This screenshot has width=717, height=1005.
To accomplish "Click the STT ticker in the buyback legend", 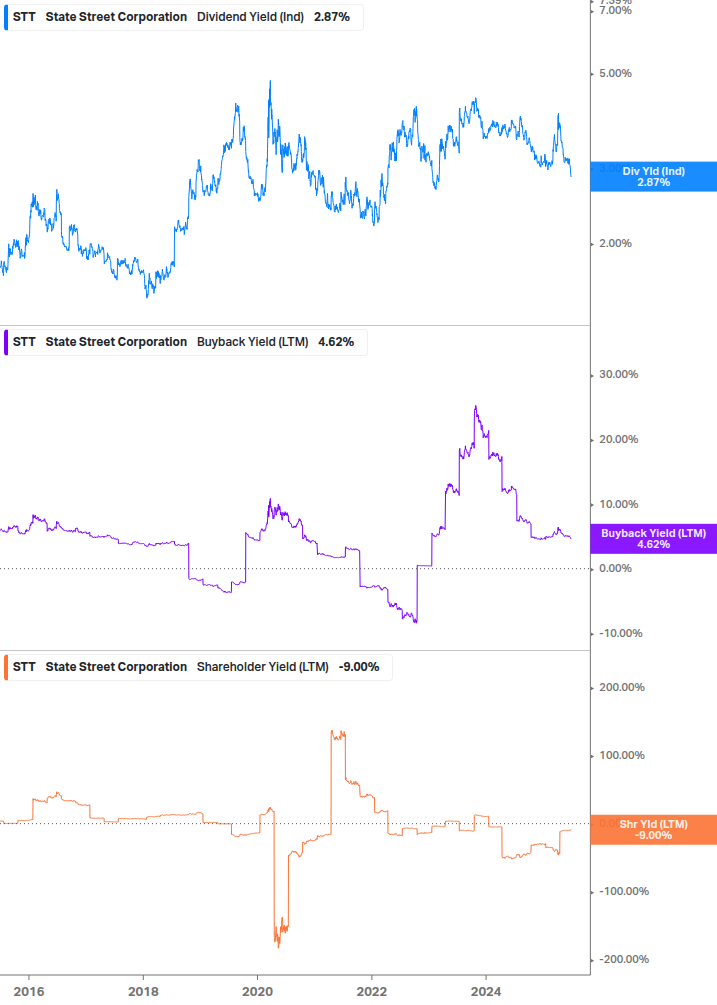I will coord(24,342).
